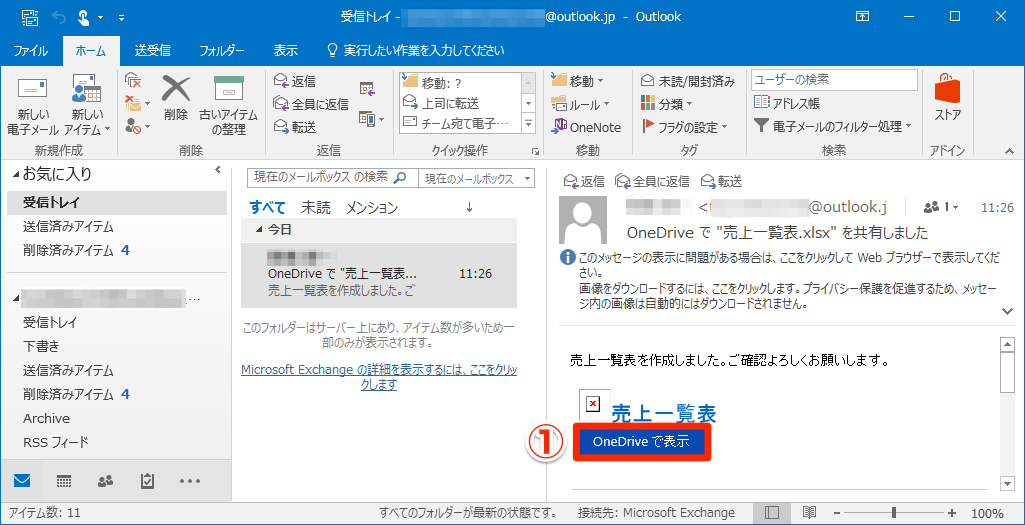The image size is (1025, 525).
Task: Open more navigation options (three dots)
Action: tap(190, 481)
